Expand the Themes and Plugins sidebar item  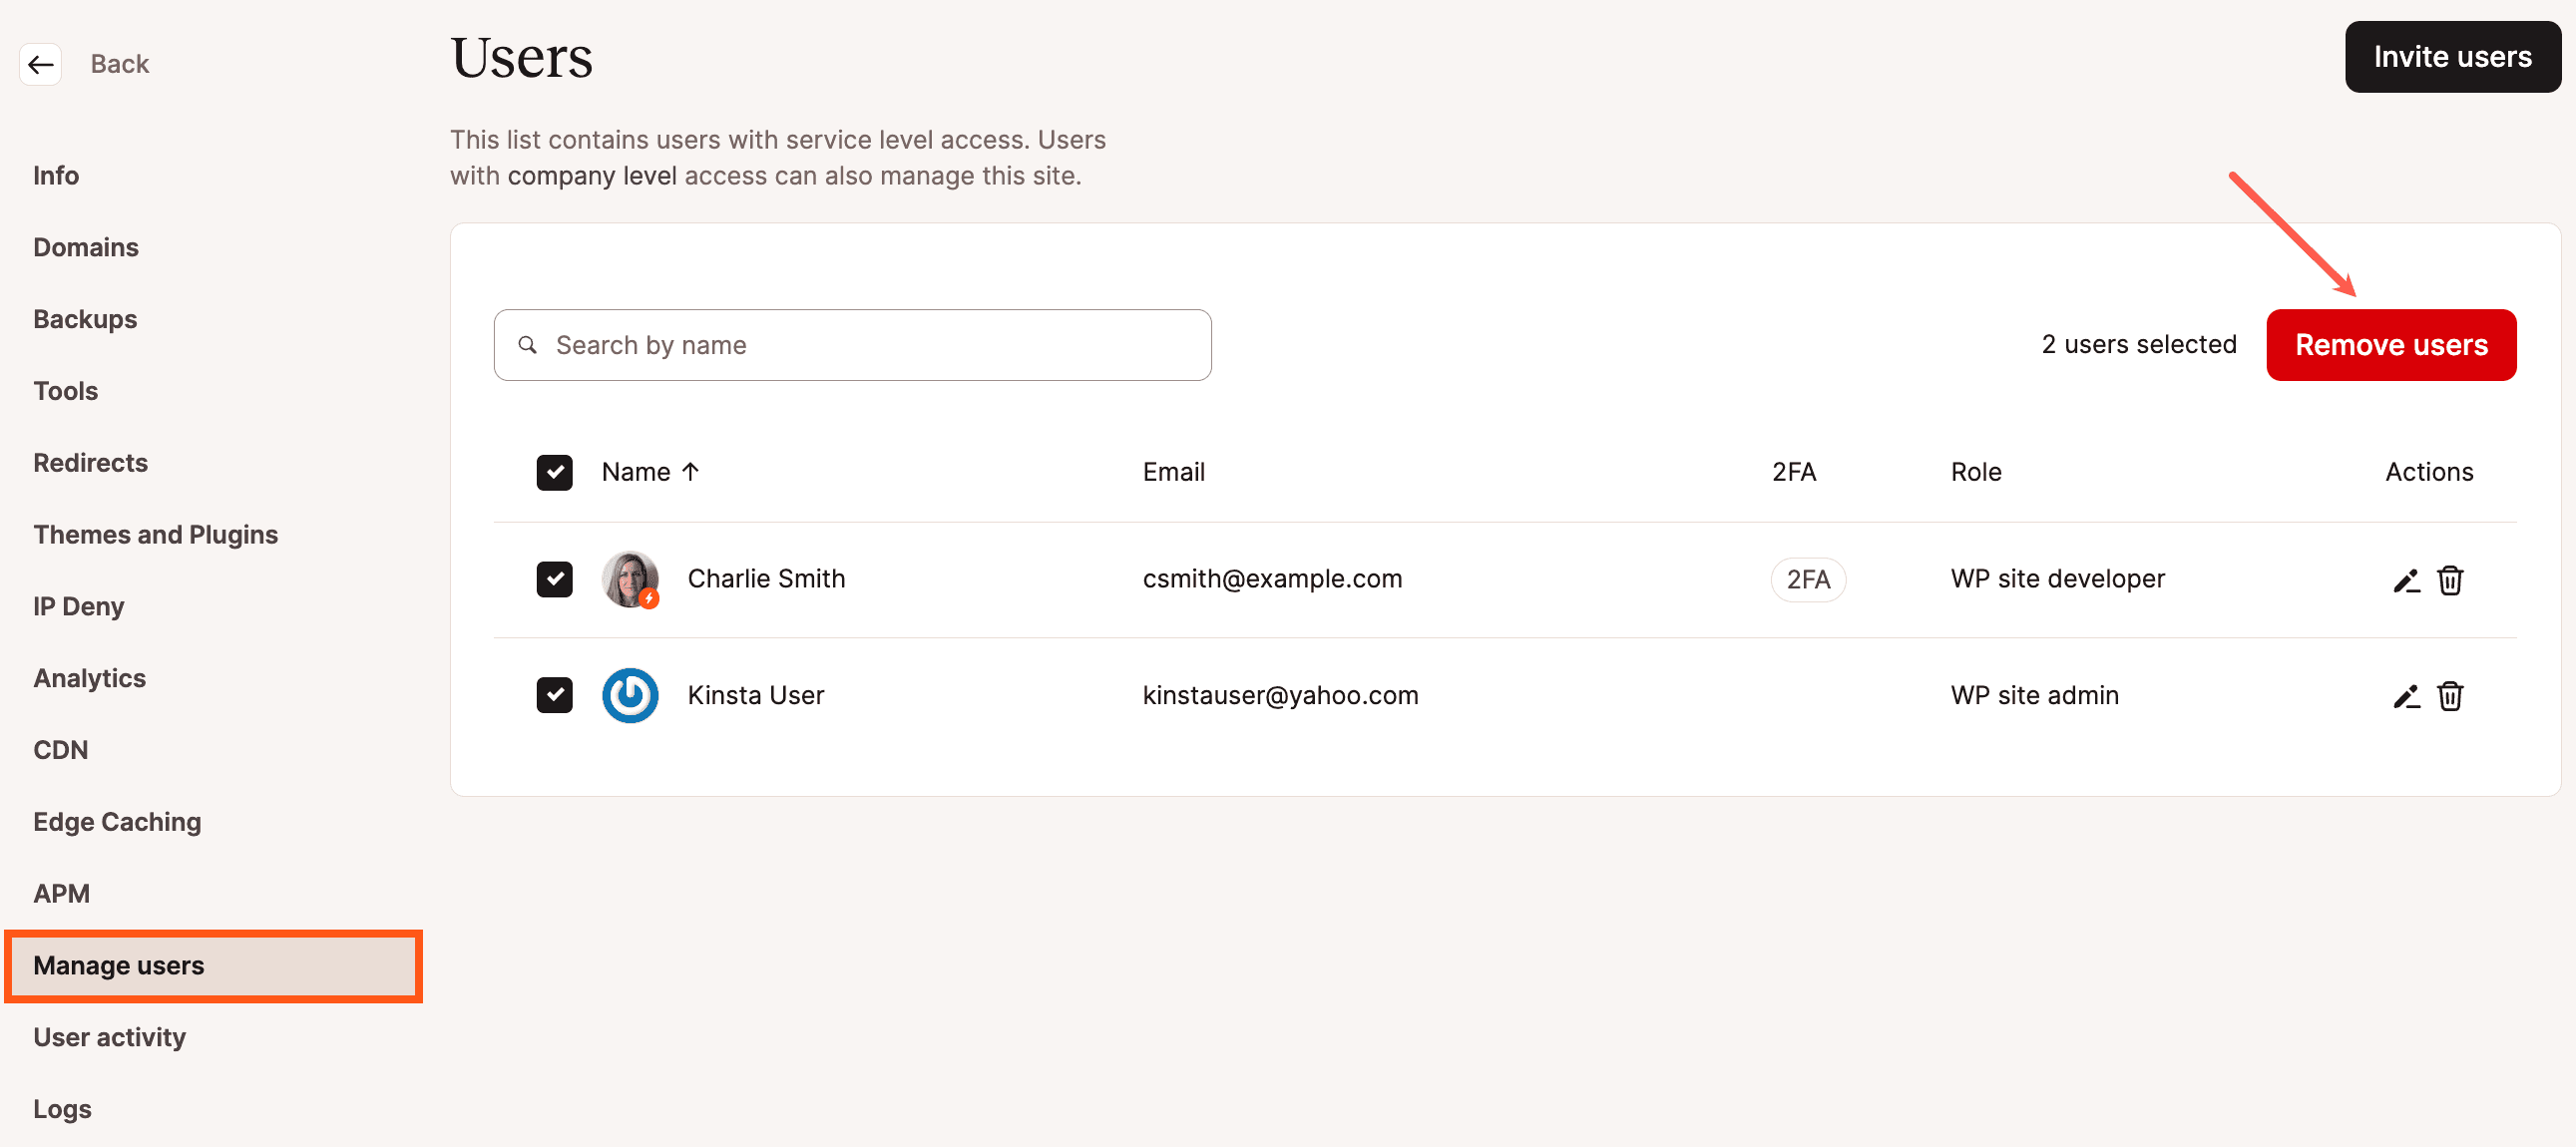155,534
